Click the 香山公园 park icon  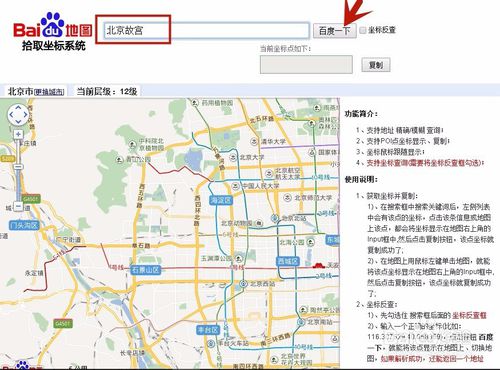(x=119, y=159)
